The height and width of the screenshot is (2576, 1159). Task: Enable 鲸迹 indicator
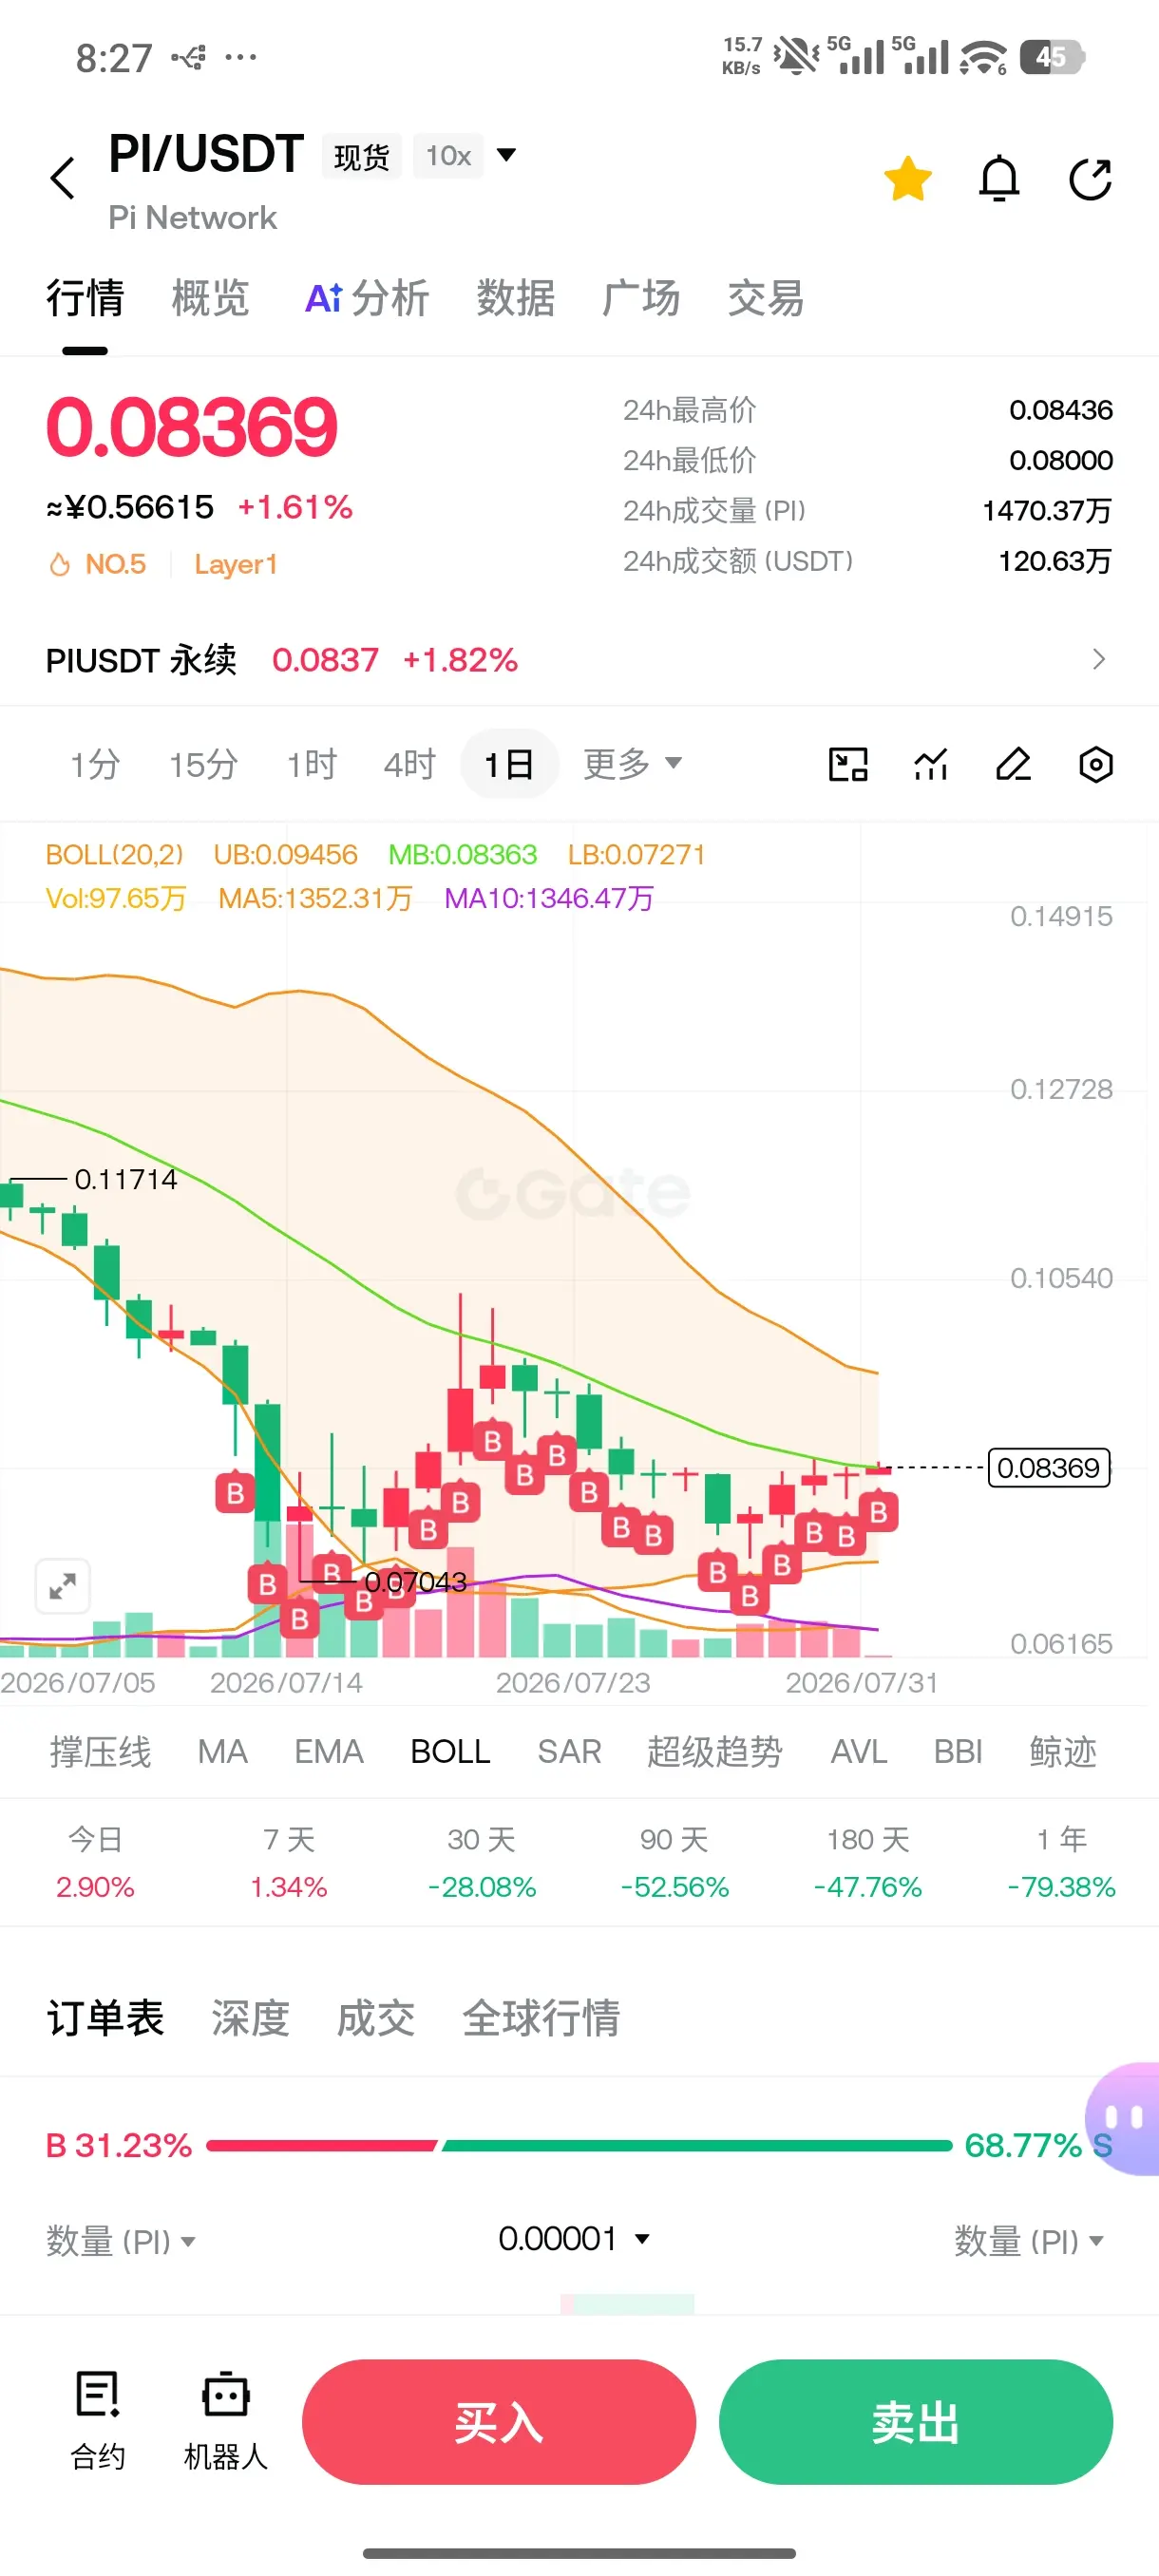click(1063, 1752)
